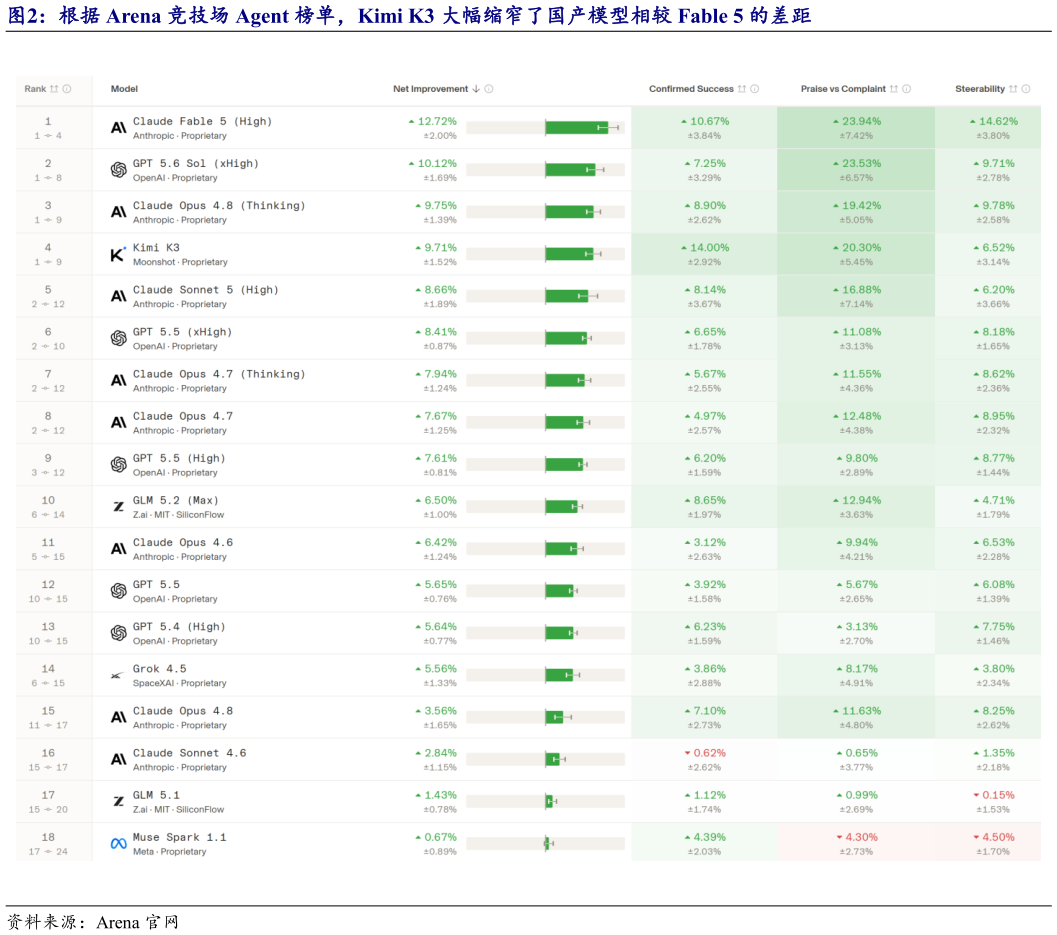
Task: Click Anthropic logo beside Claude Opus 4.6
Action: coord(119,549)
